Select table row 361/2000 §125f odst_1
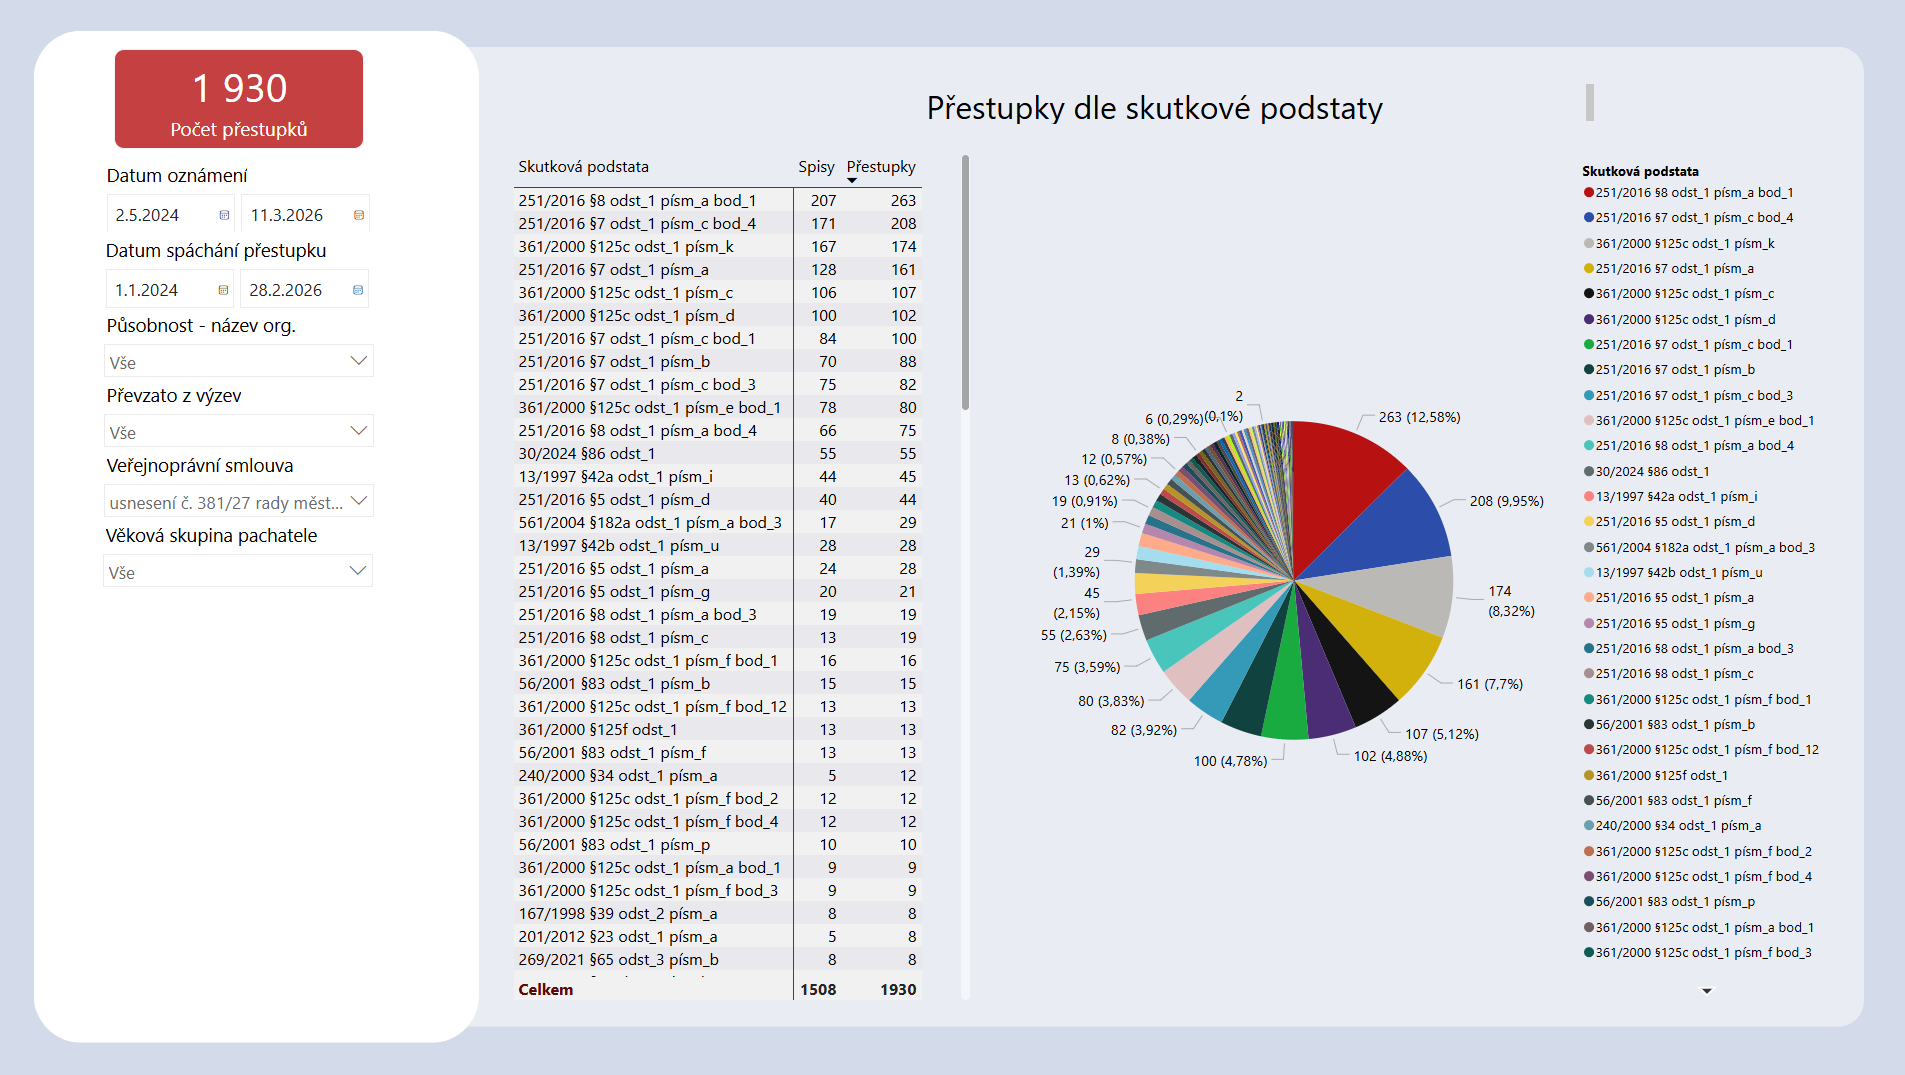This screenshot has width=1905, height=1075. [717, 730]
